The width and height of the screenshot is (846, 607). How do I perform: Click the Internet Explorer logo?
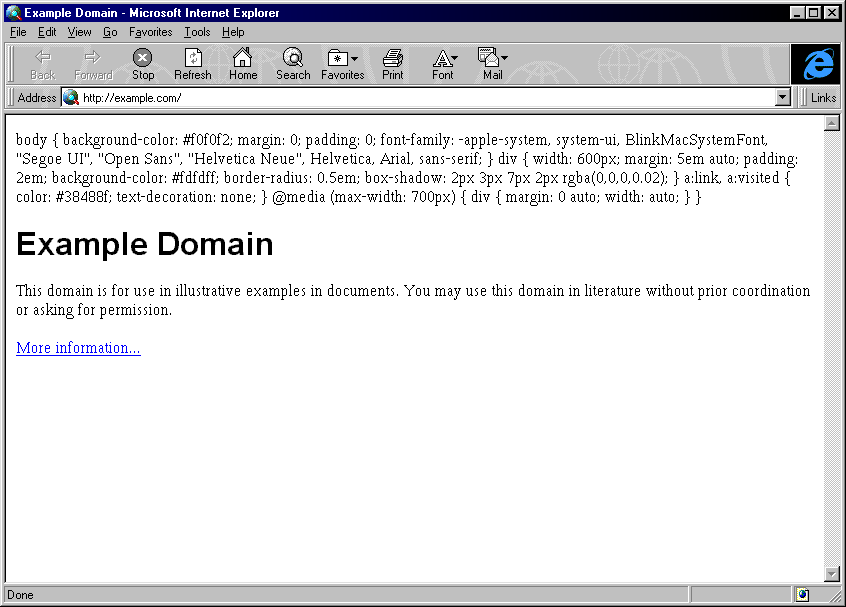817,64
